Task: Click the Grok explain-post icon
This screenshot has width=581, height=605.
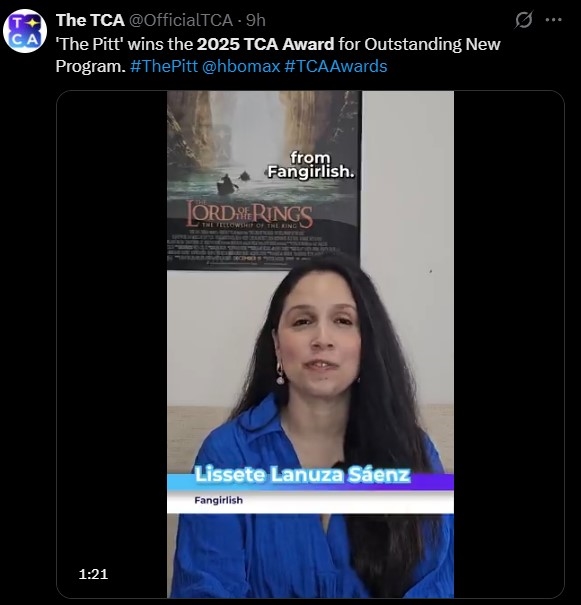Action: point(524,19)
